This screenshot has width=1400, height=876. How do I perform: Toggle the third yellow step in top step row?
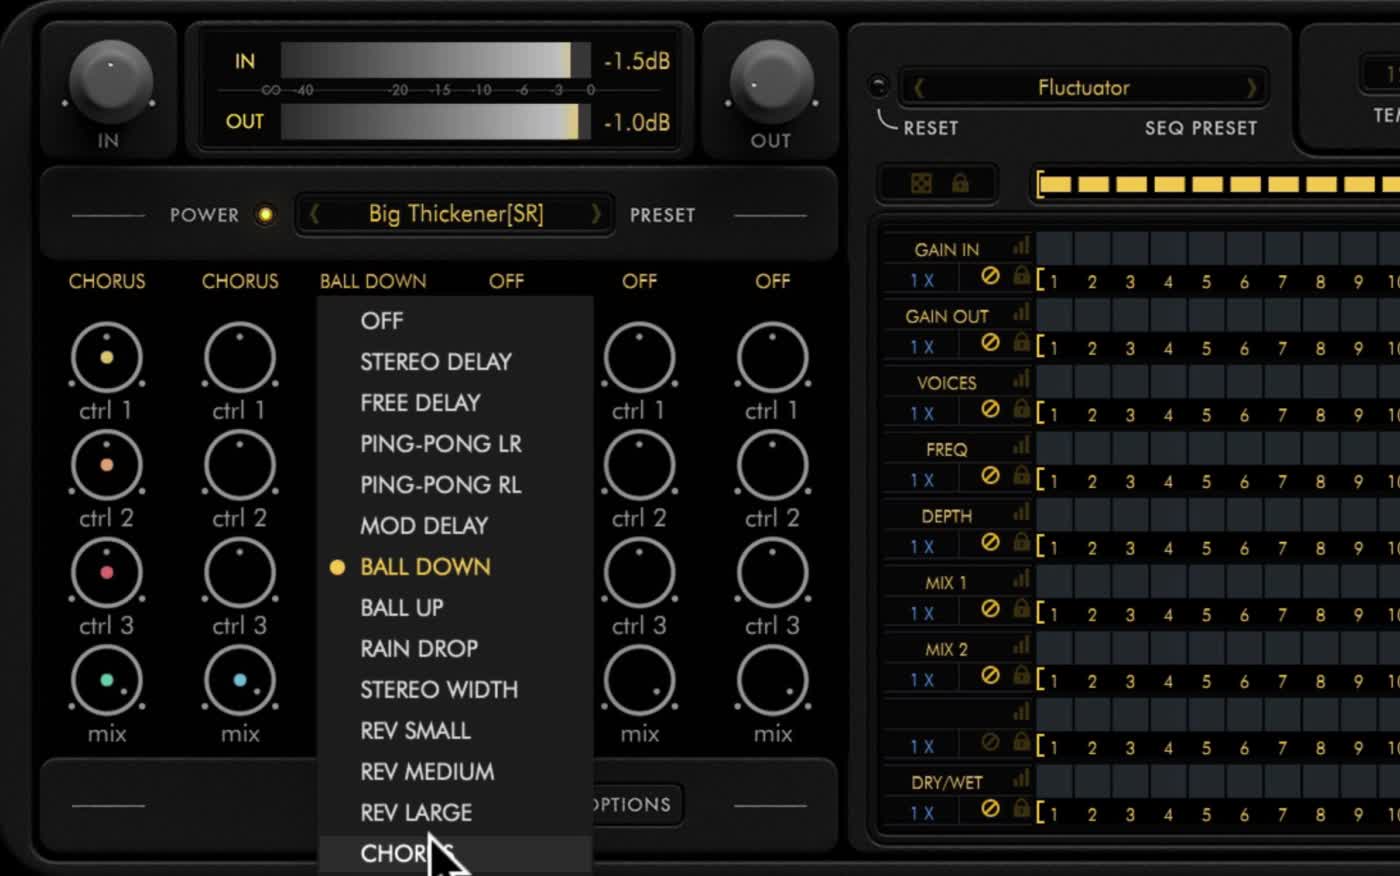1132,184
